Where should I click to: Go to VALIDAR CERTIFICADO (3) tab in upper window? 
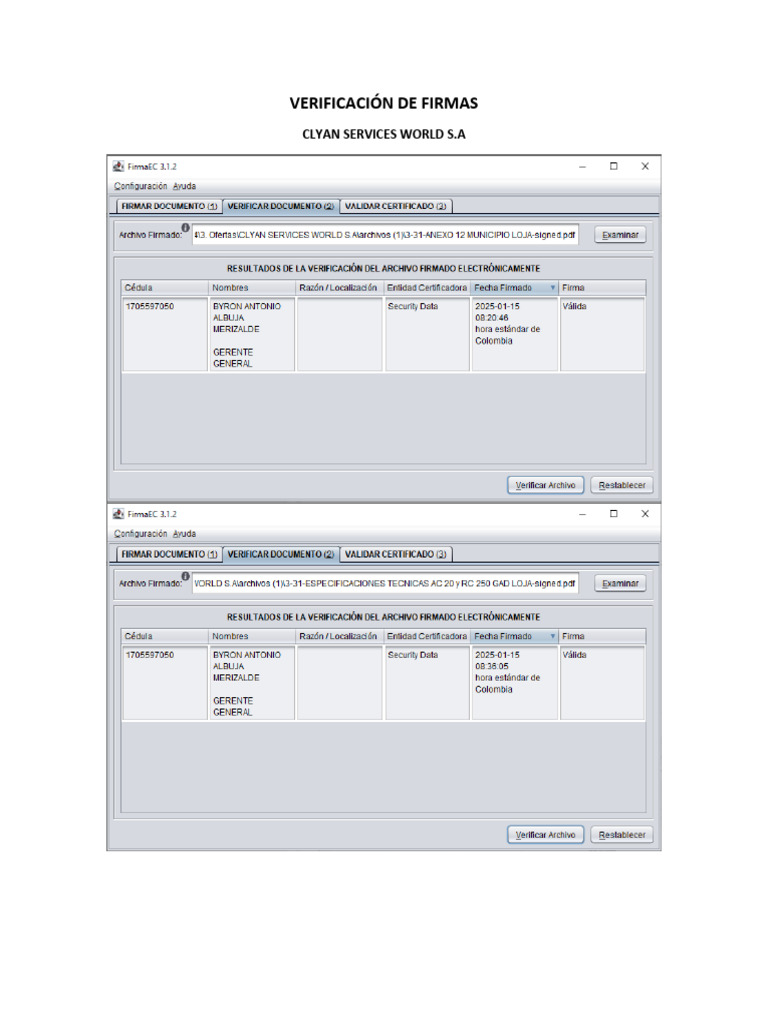click(396, 206)
